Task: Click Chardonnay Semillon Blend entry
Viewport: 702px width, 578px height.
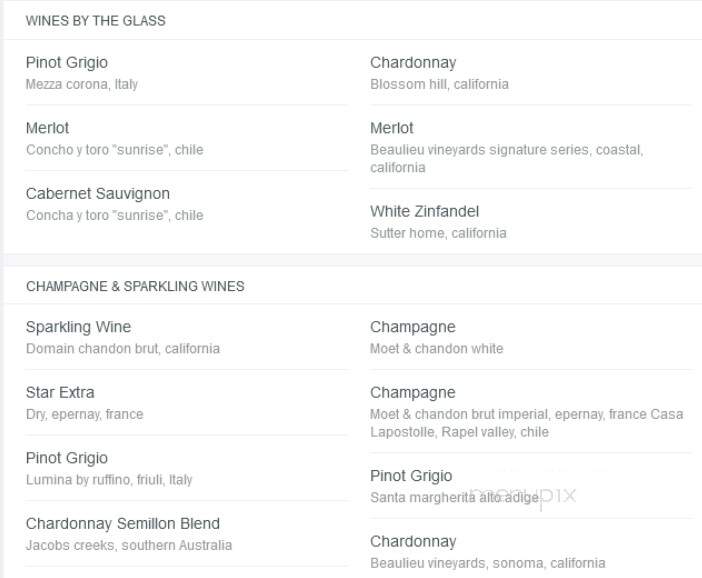Action: [x=186, y=534]
